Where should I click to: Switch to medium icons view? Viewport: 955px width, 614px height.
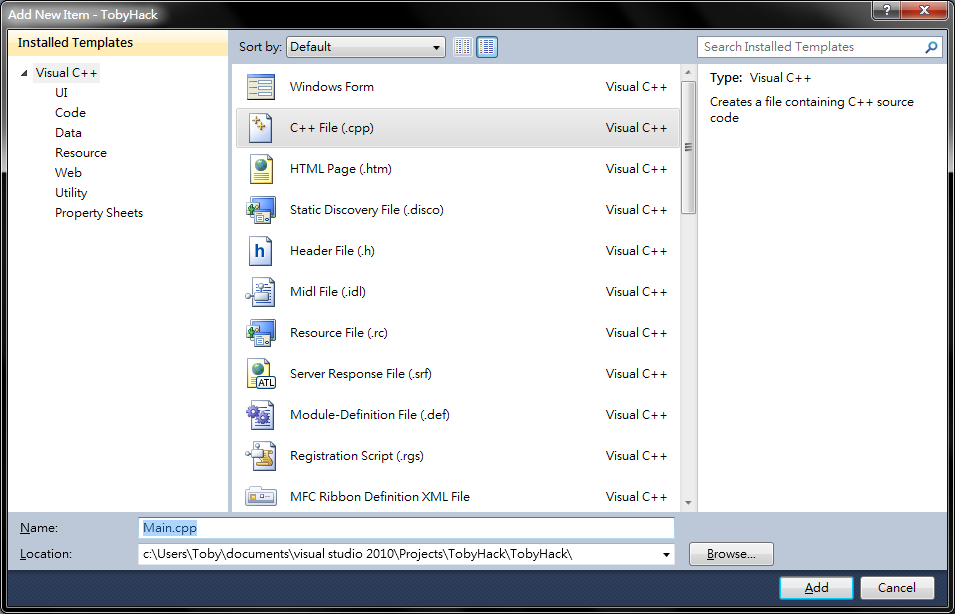(x=487, y=47)
